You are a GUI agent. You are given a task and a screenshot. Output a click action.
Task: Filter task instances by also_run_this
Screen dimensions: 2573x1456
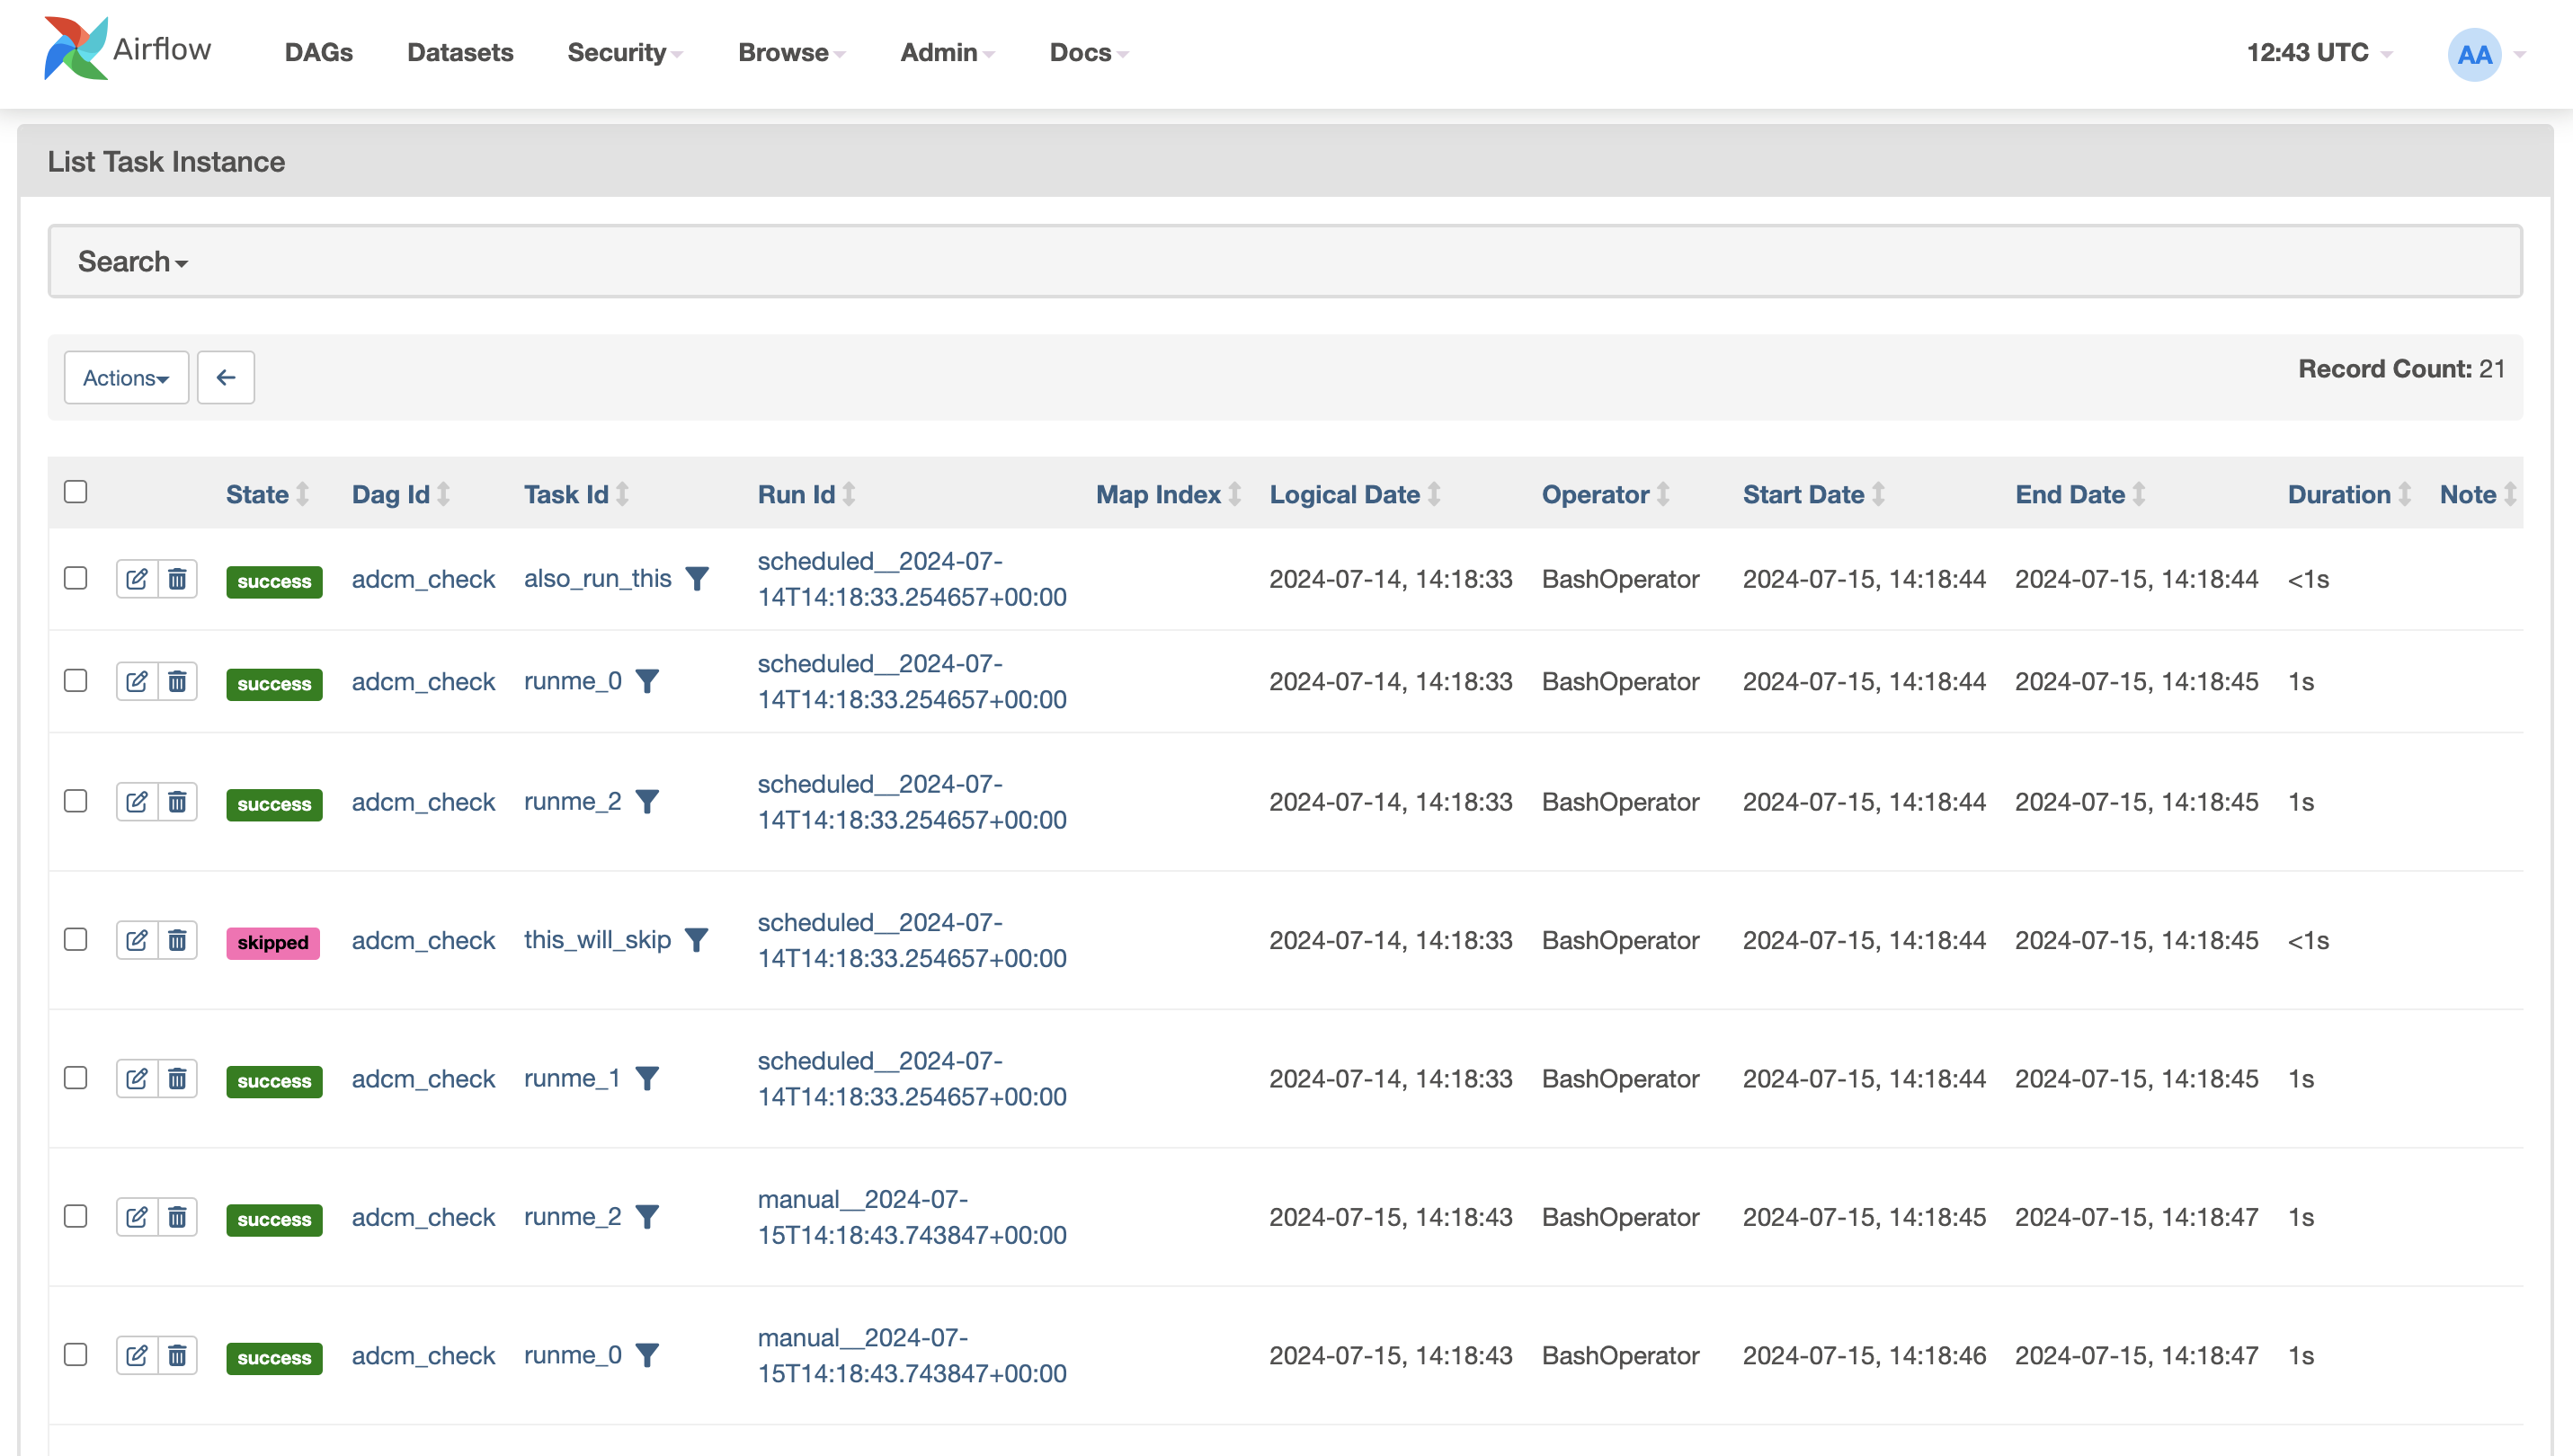pyautogui.click(x=697, y=578)
